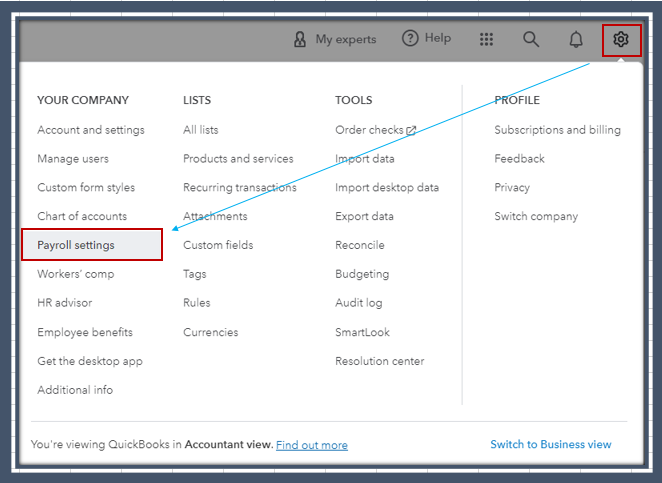Image resolution: width=662 pixels, height=483 pixels.
Task: Go to Products and services
Action: pos(238,159)
